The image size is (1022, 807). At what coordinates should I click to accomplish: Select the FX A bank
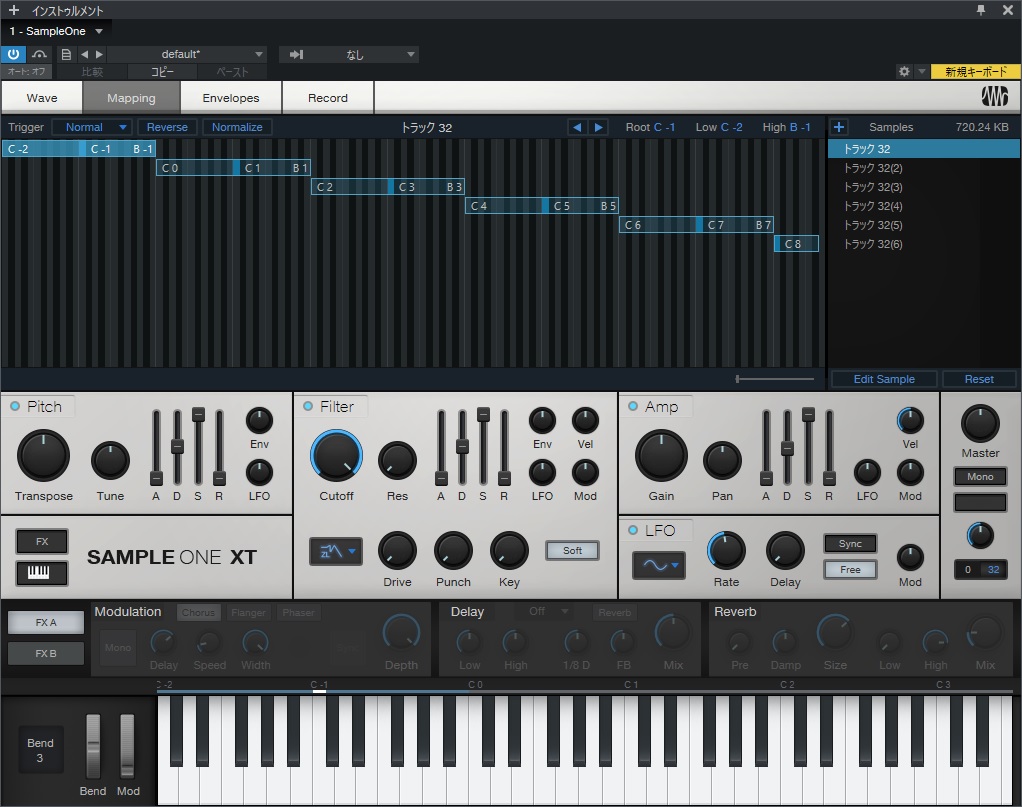(46, 623)
